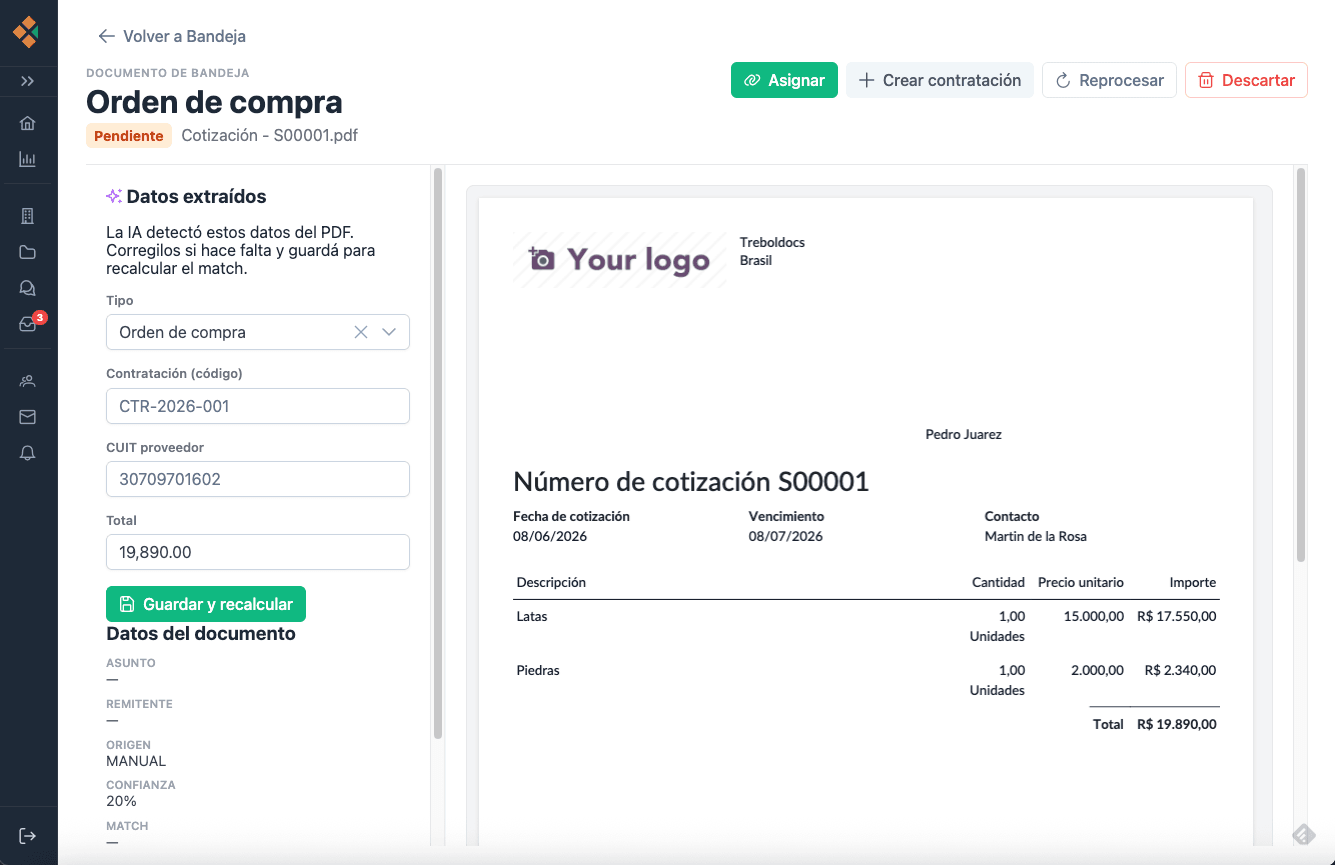Click the green Asignar button
The height and width of the screenshot is (865, 1335).
pos(784,80)
